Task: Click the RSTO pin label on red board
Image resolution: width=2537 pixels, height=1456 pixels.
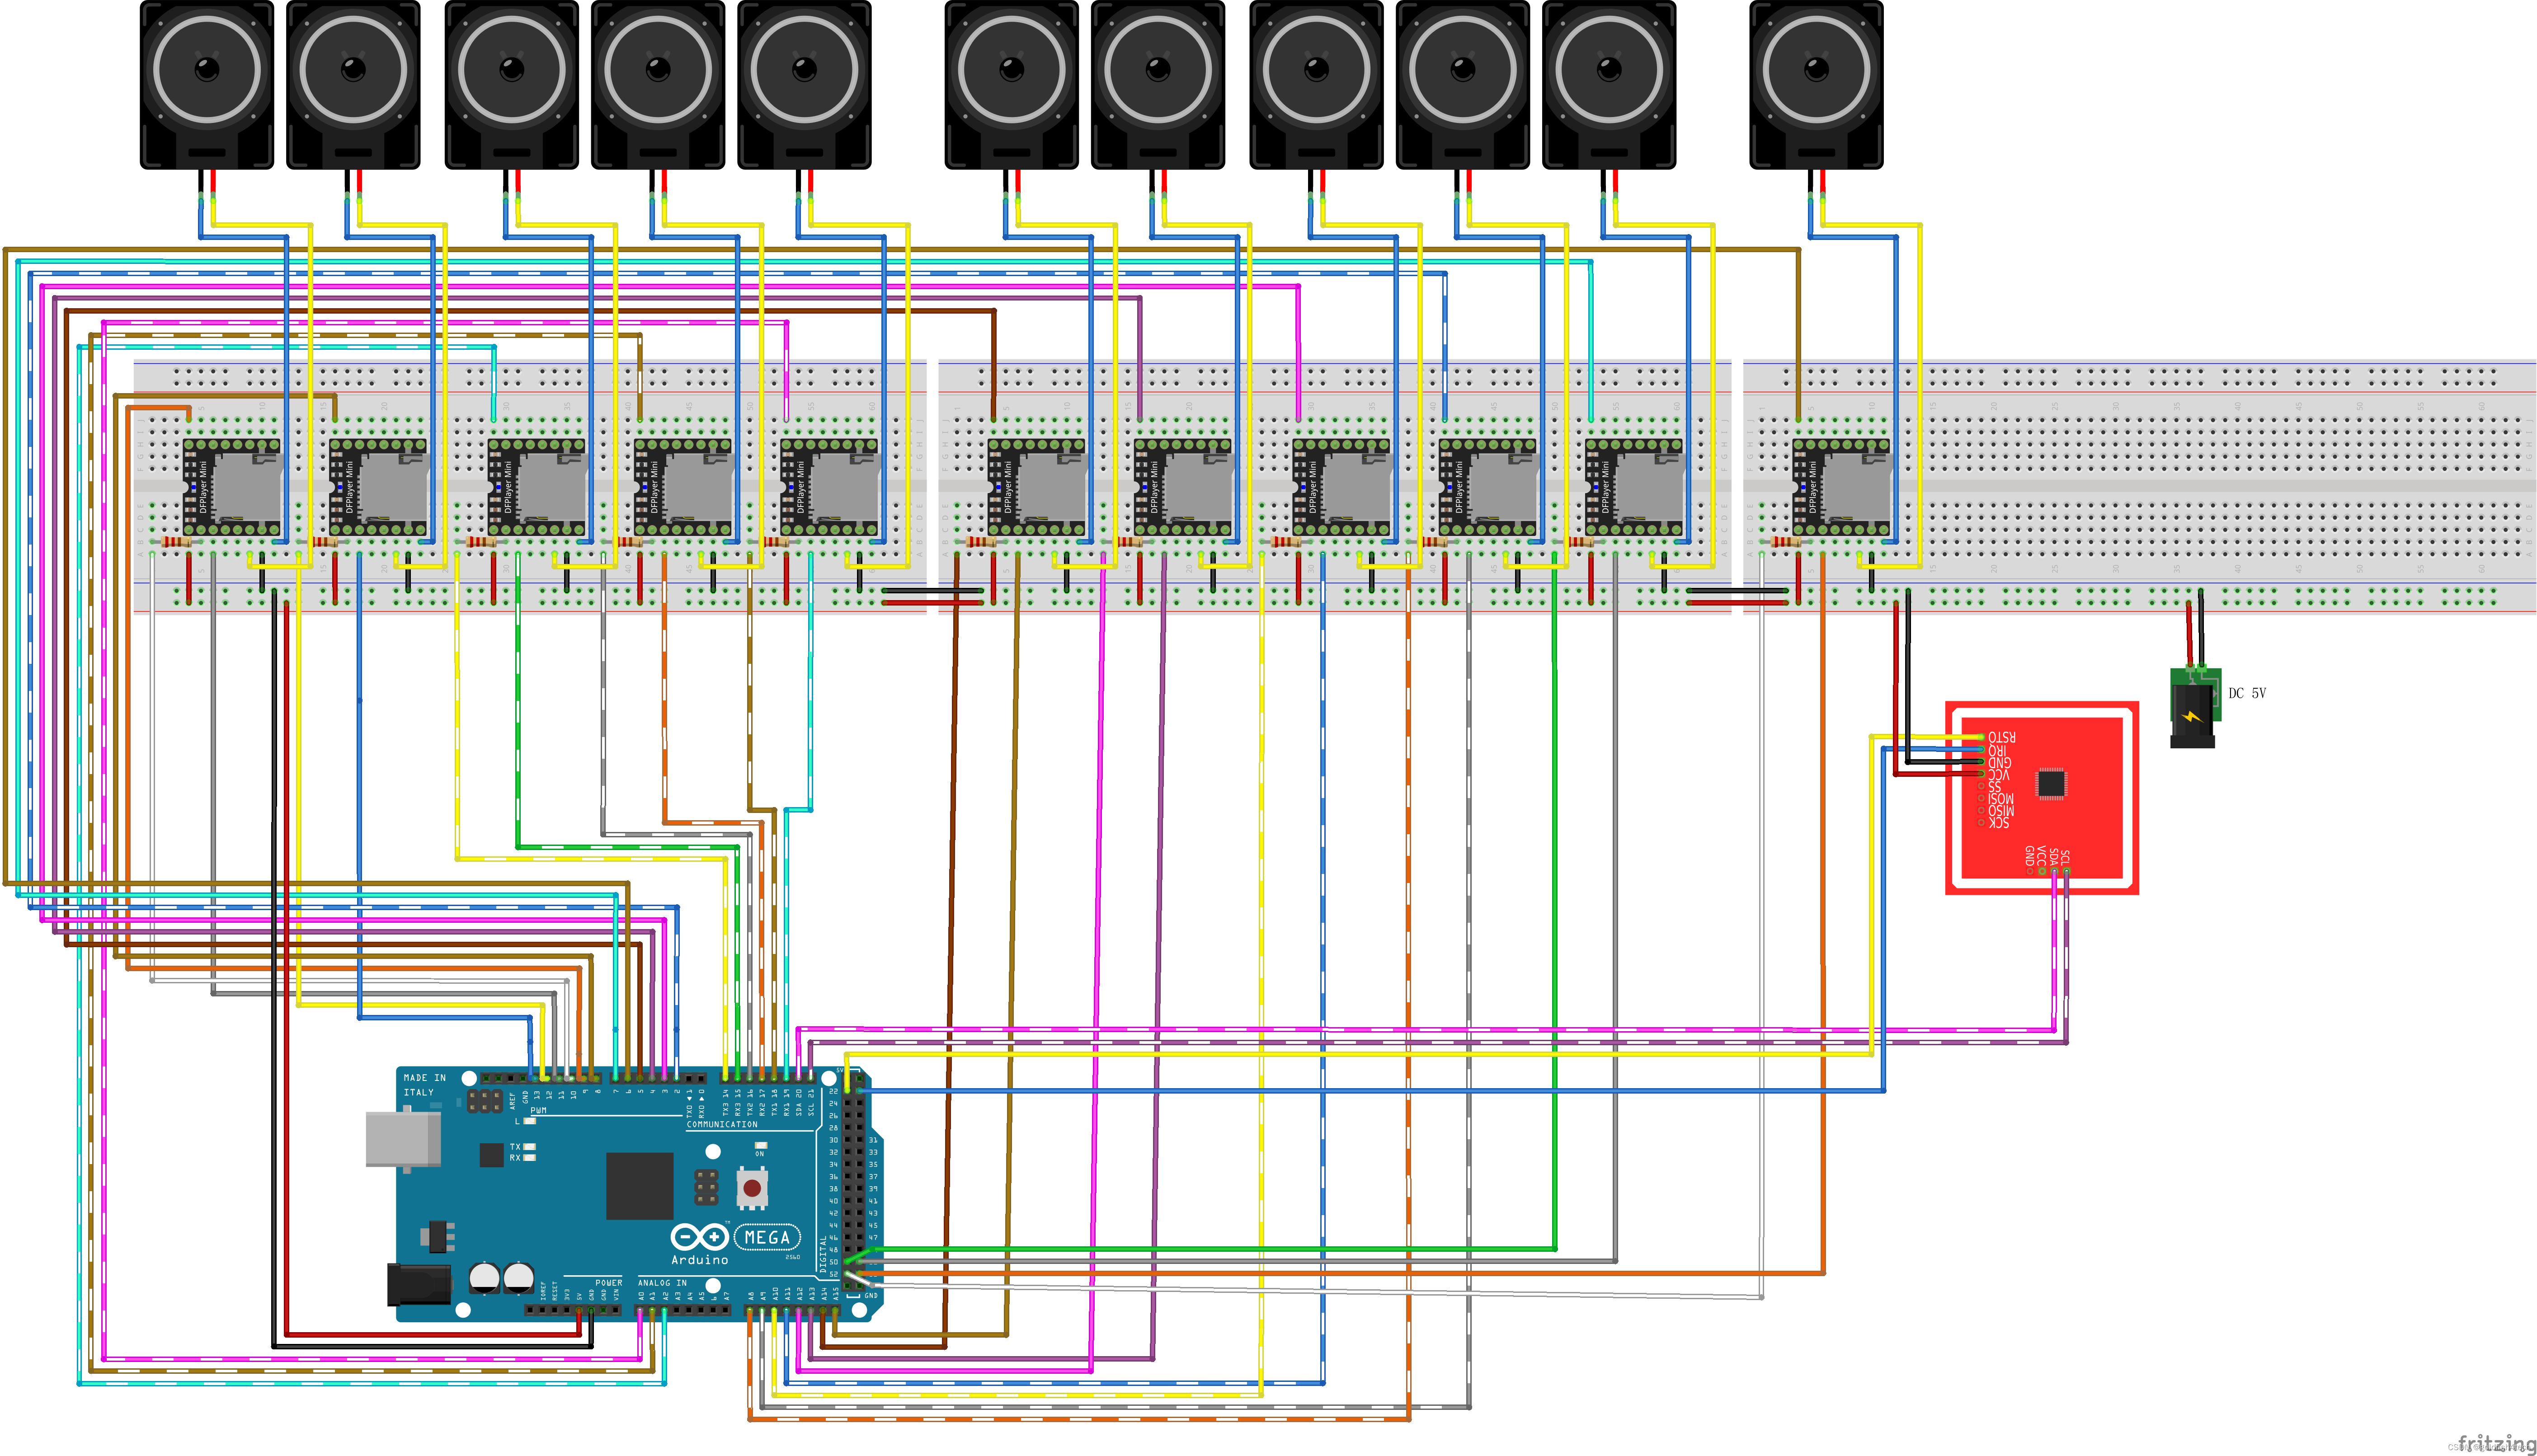Action: coord(2001,737)
